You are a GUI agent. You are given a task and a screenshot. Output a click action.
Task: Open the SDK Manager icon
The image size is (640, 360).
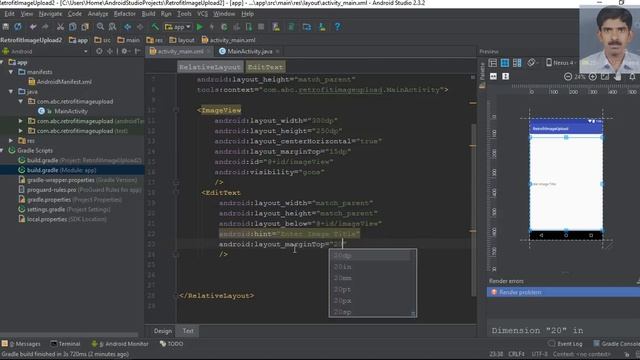pos(322,27)
